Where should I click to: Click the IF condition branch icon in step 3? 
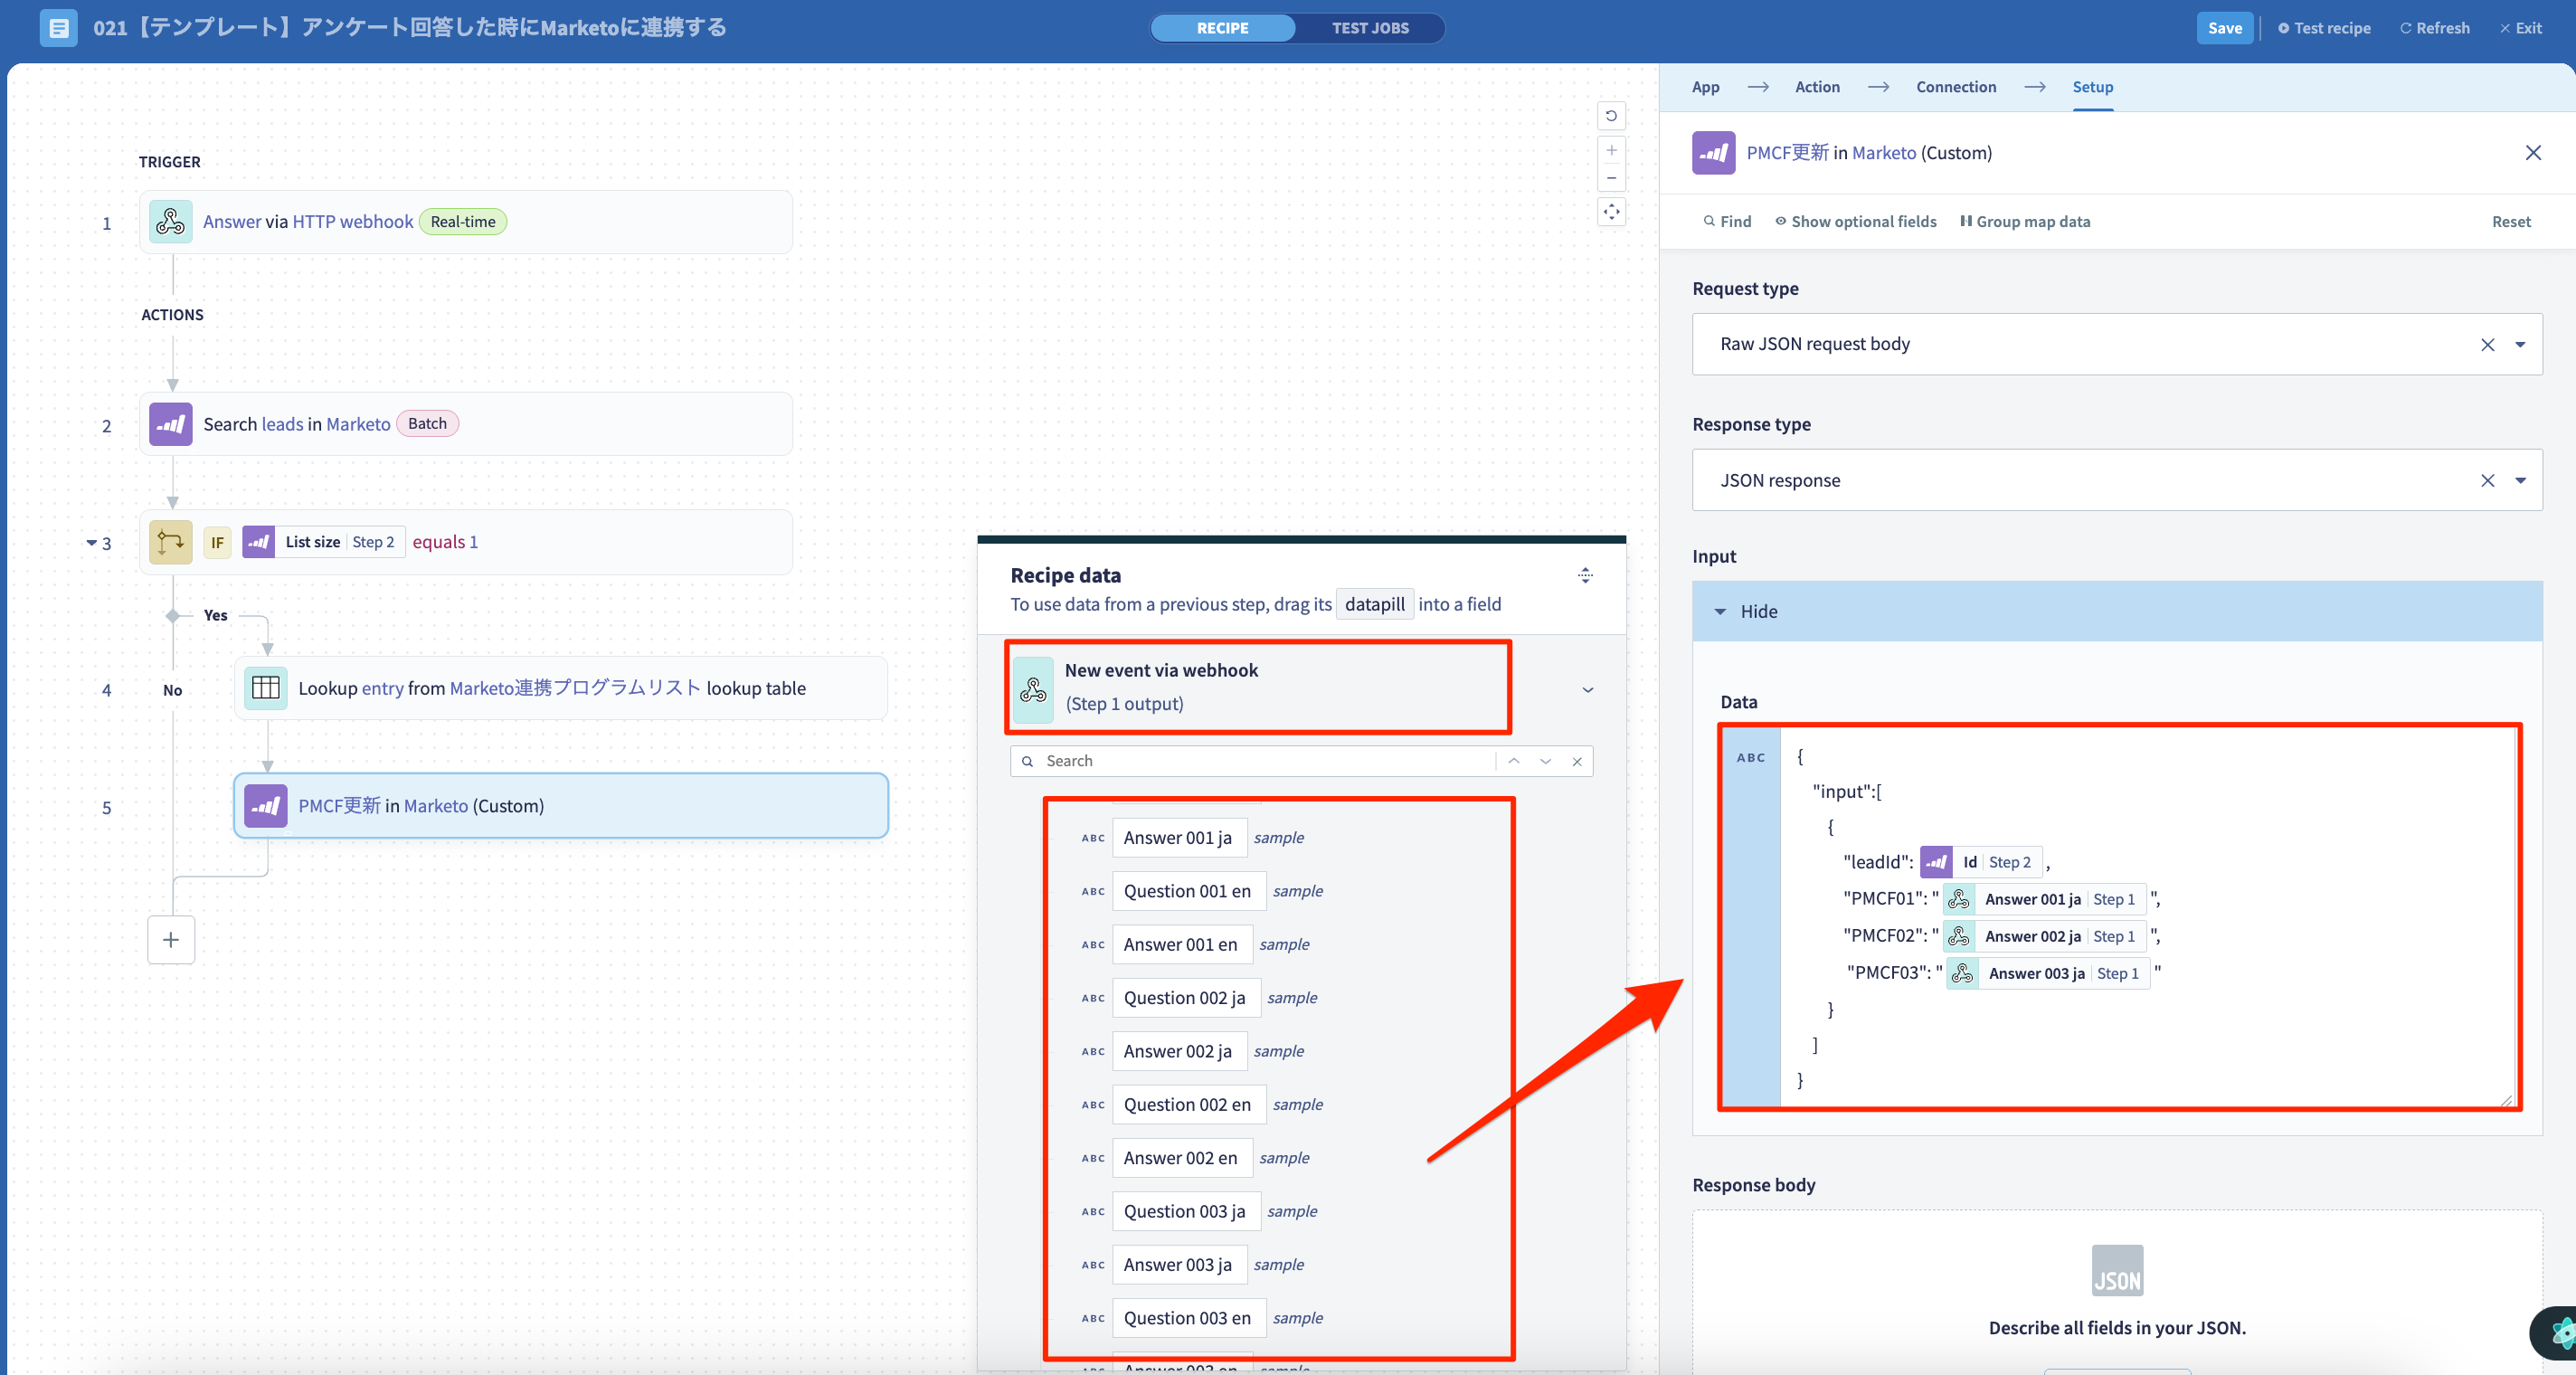170,542
